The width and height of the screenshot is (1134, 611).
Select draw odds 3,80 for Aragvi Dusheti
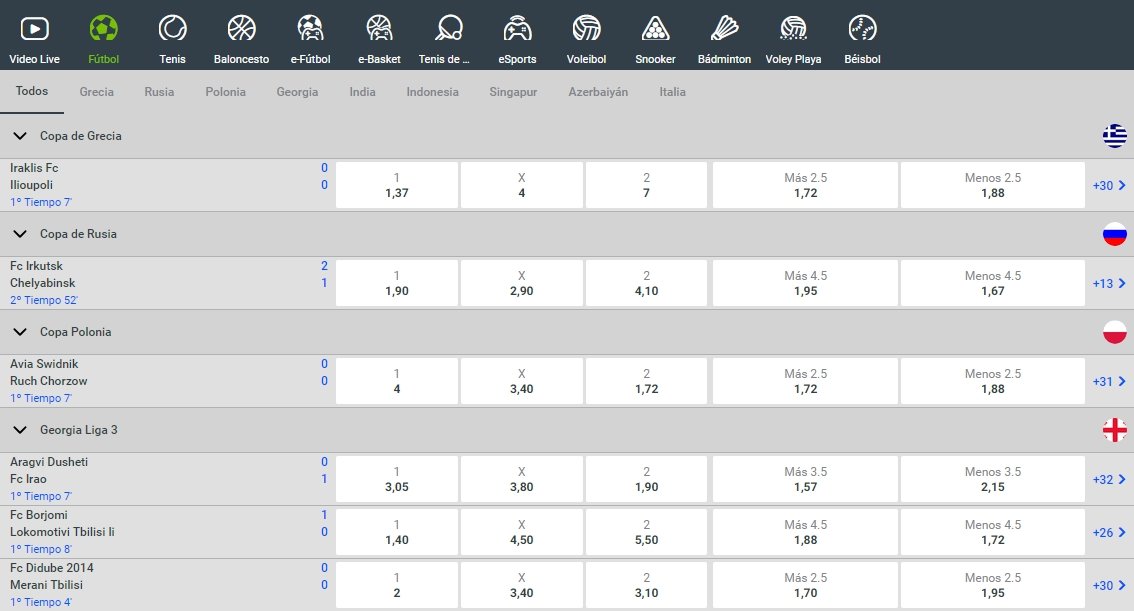click(x=521, y=479)
